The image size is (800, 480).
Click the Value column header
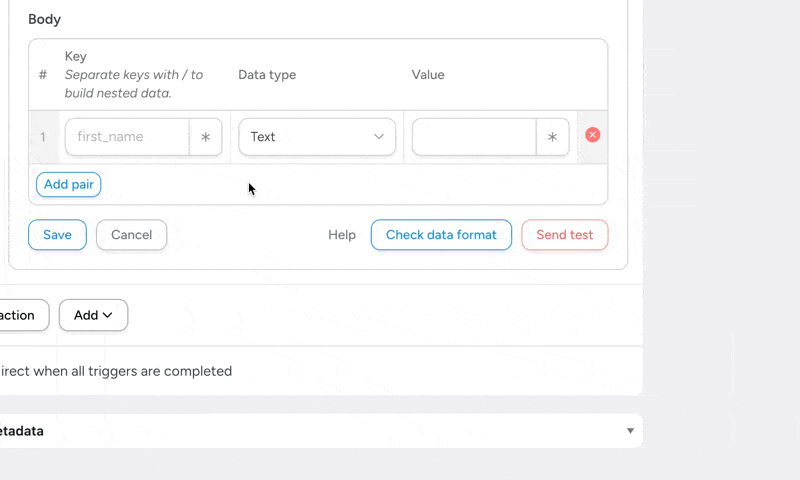coord(428,75)
